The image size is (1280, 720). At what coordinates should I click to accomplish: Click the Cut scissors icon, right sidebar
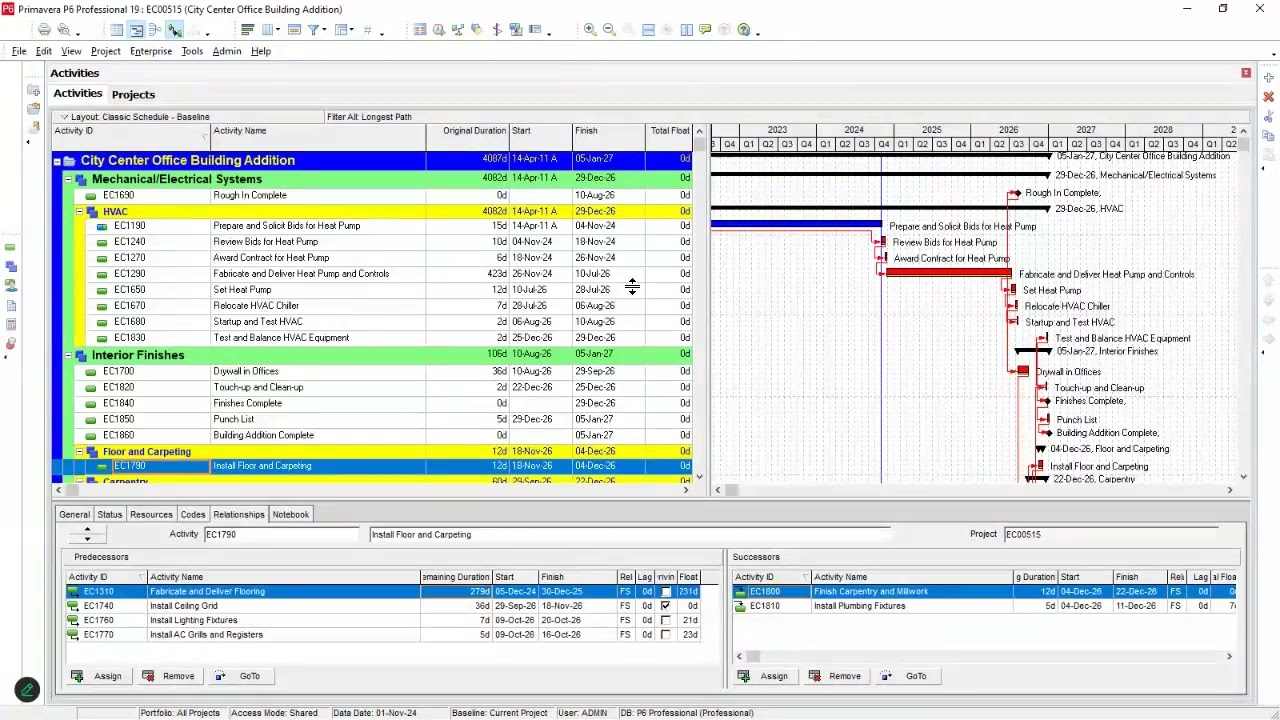[1268, 116]
